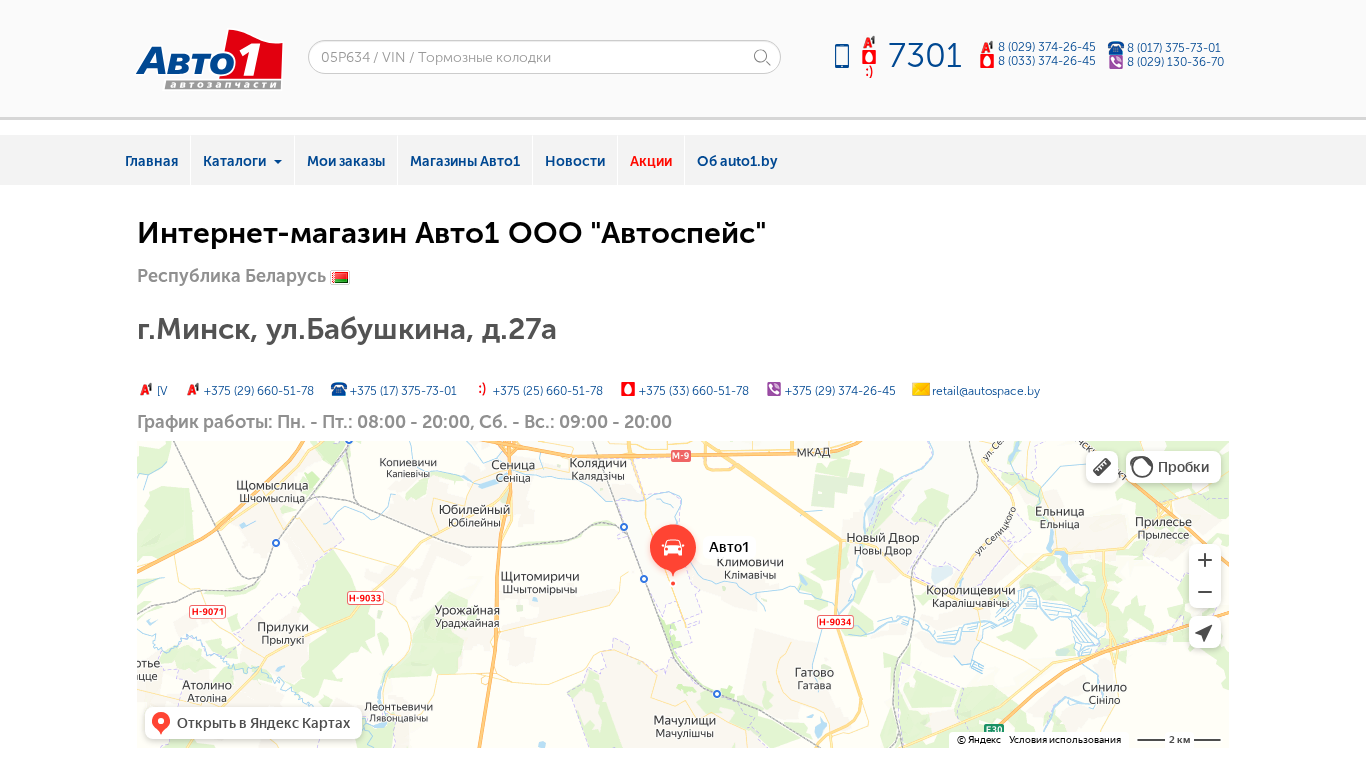This screenshot has width=1366, height=768.
Task: Click the Авто1 автозапчасти logo
Action: 209,60
